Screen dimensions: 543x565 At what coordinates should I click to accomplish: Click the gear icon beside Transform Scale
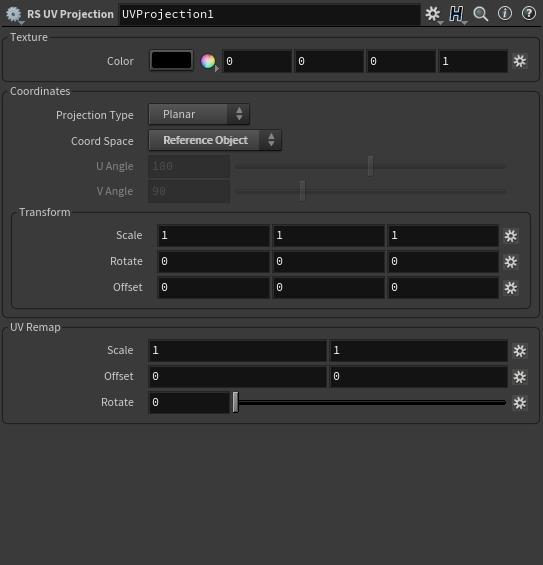click(x=511, y=236)
